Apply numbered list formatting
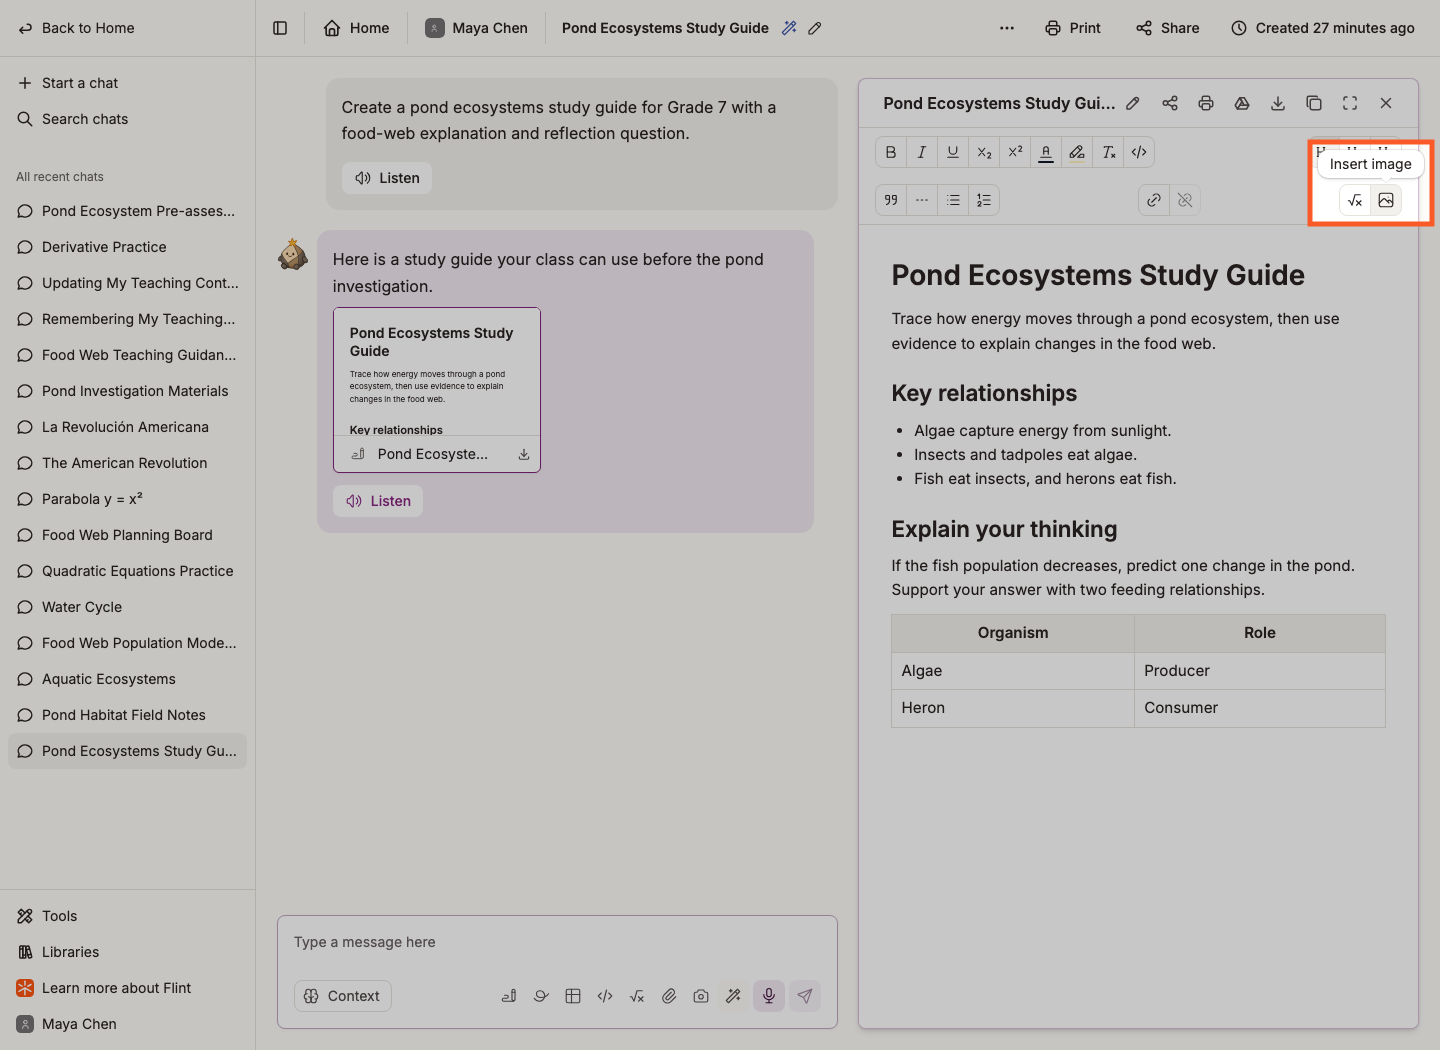The height and width of the screenshot is (1050, 1440). (x=984, y=200)
